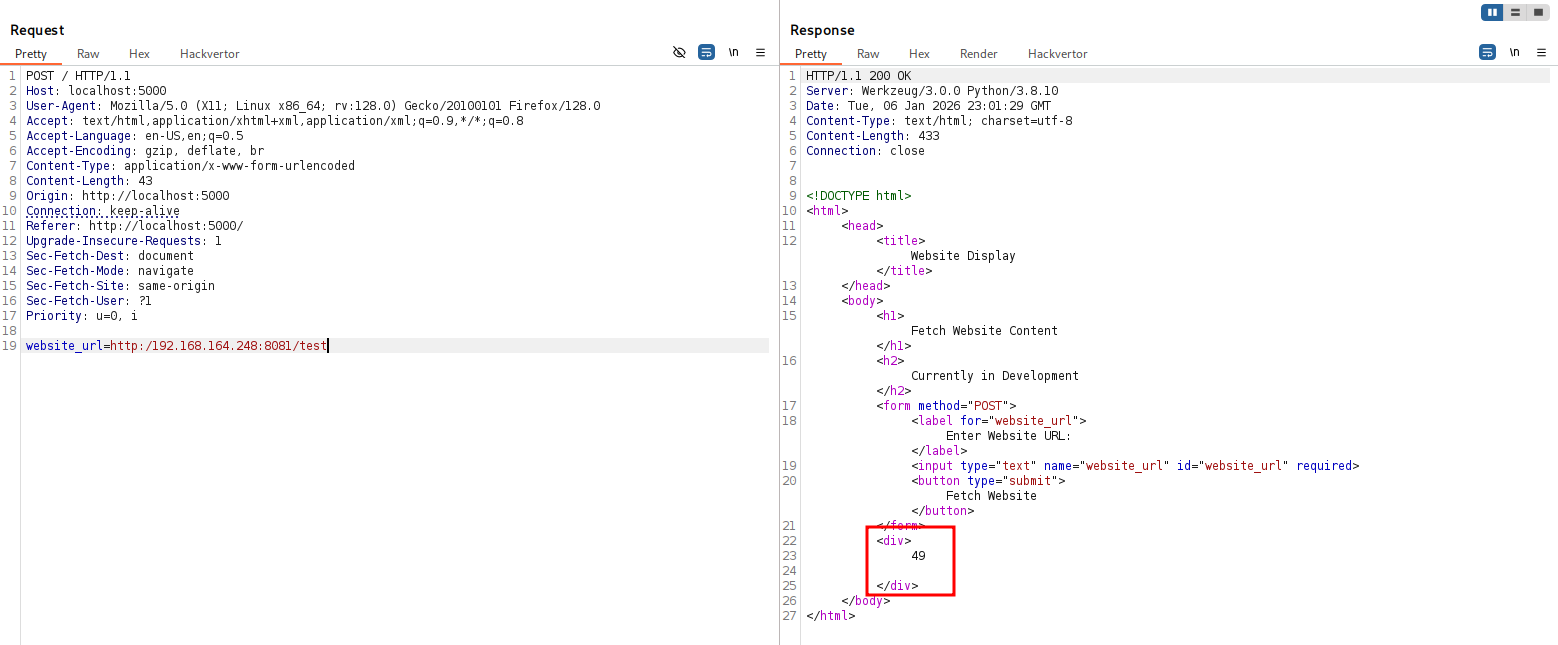
Task: Open the Response panel hamburger menu
Action: (x=1541, y=52)
